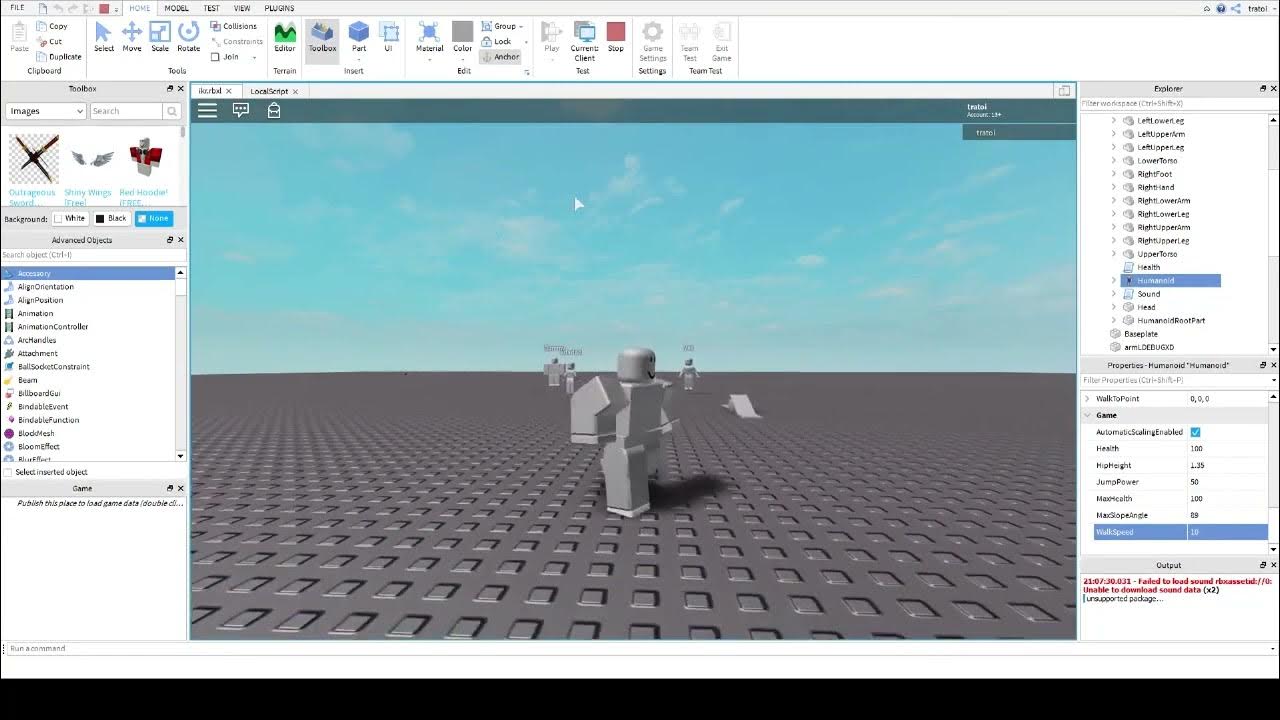
Task: Activate the Scale tool
Action: [160, 37]
